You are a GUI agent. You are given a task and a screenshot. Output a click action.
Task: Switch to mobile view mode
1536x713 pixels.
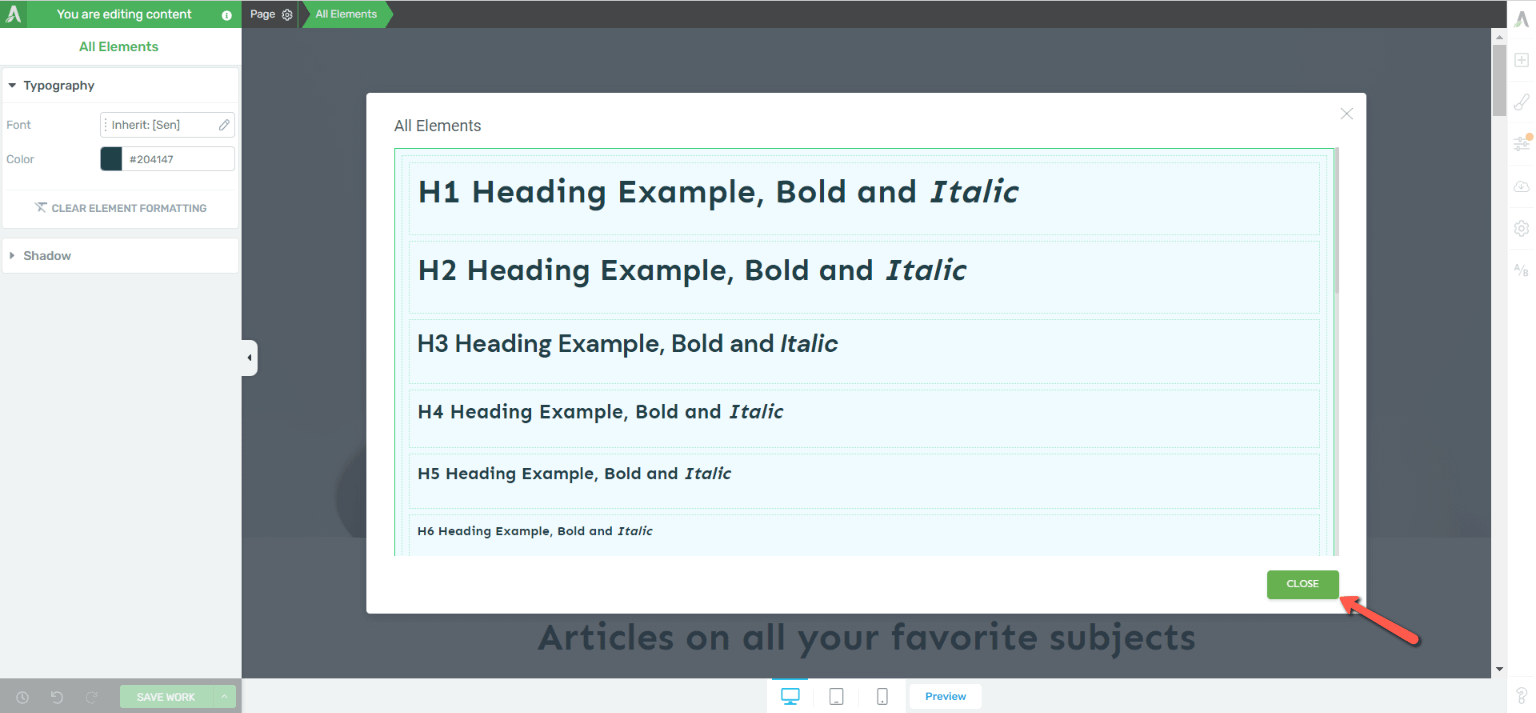(882, 695)
